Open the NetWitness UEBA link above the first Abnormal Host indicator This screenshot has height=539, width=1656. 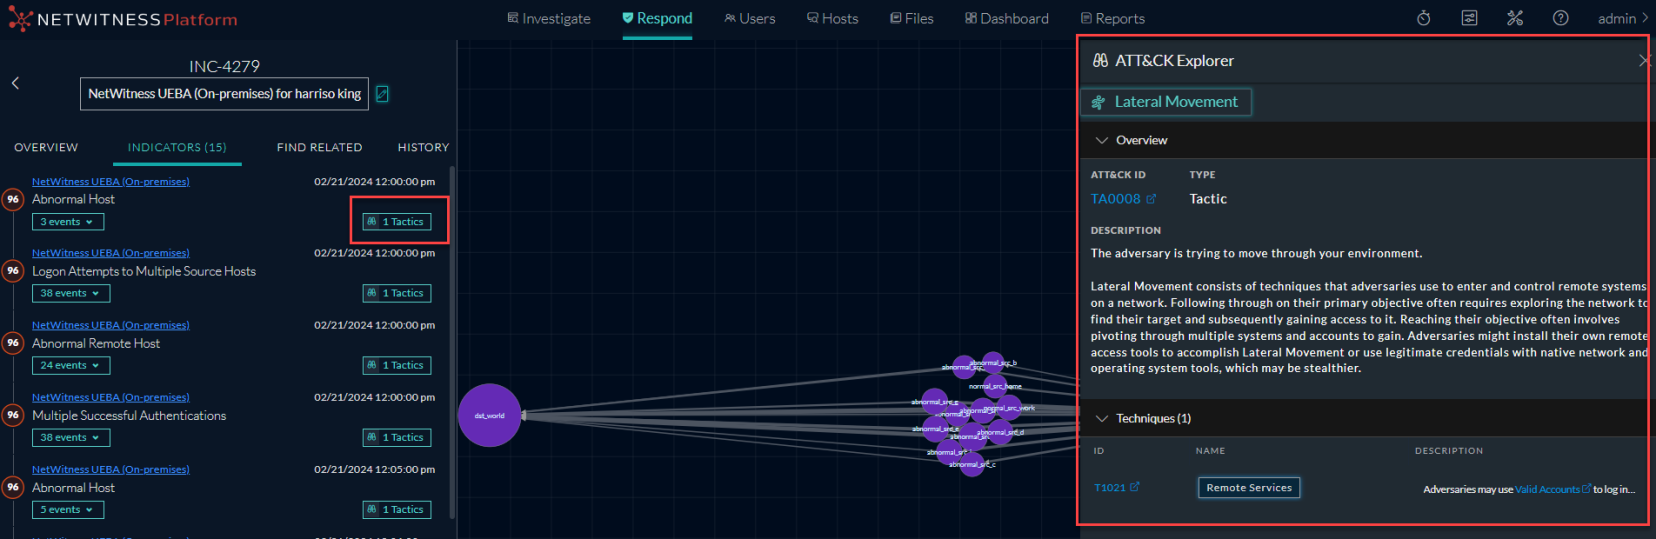[111, 182]
